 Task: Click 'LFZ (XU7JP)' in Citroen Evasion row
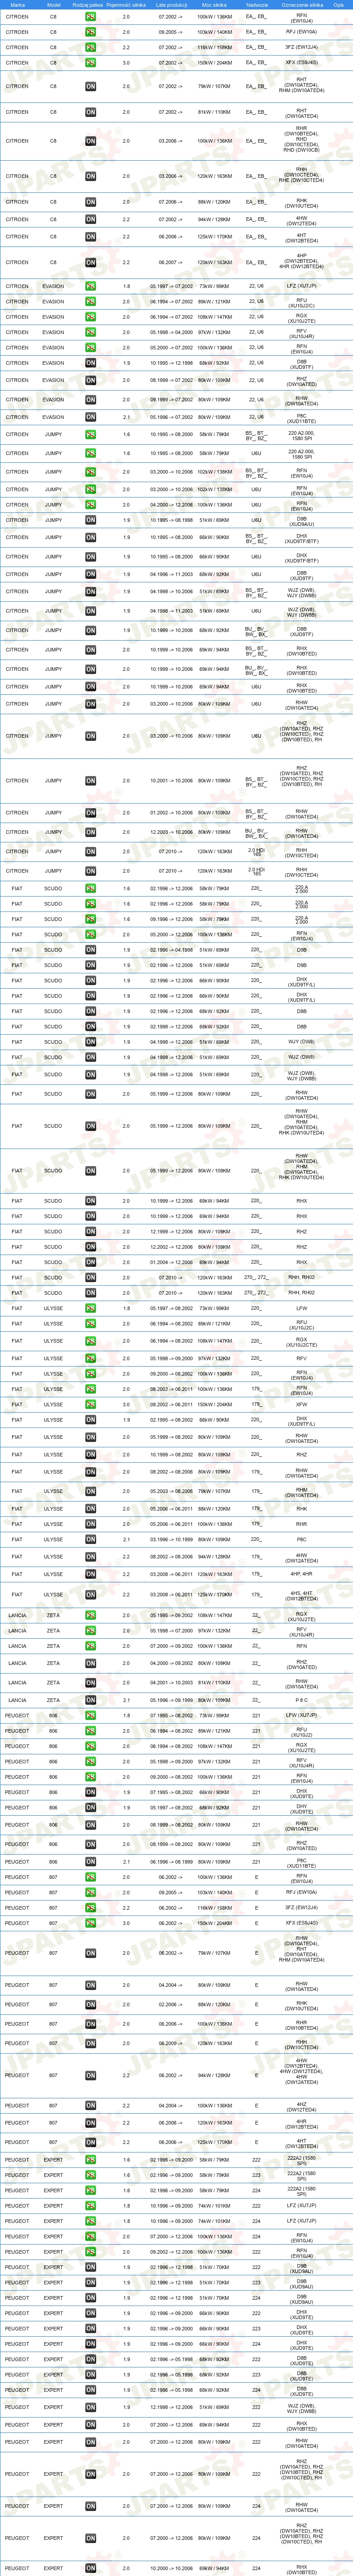(302, 286)
